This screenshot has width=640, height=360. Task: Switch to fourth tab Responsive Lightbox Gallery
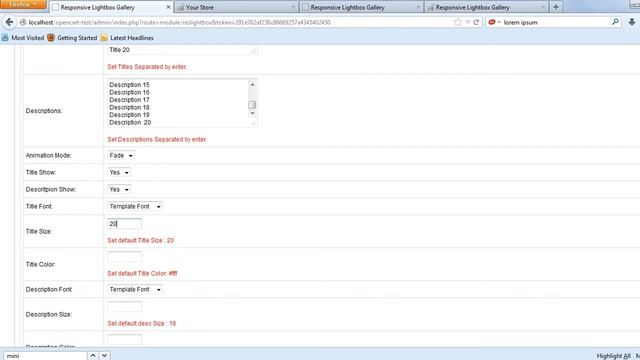[x=486, y=7]
